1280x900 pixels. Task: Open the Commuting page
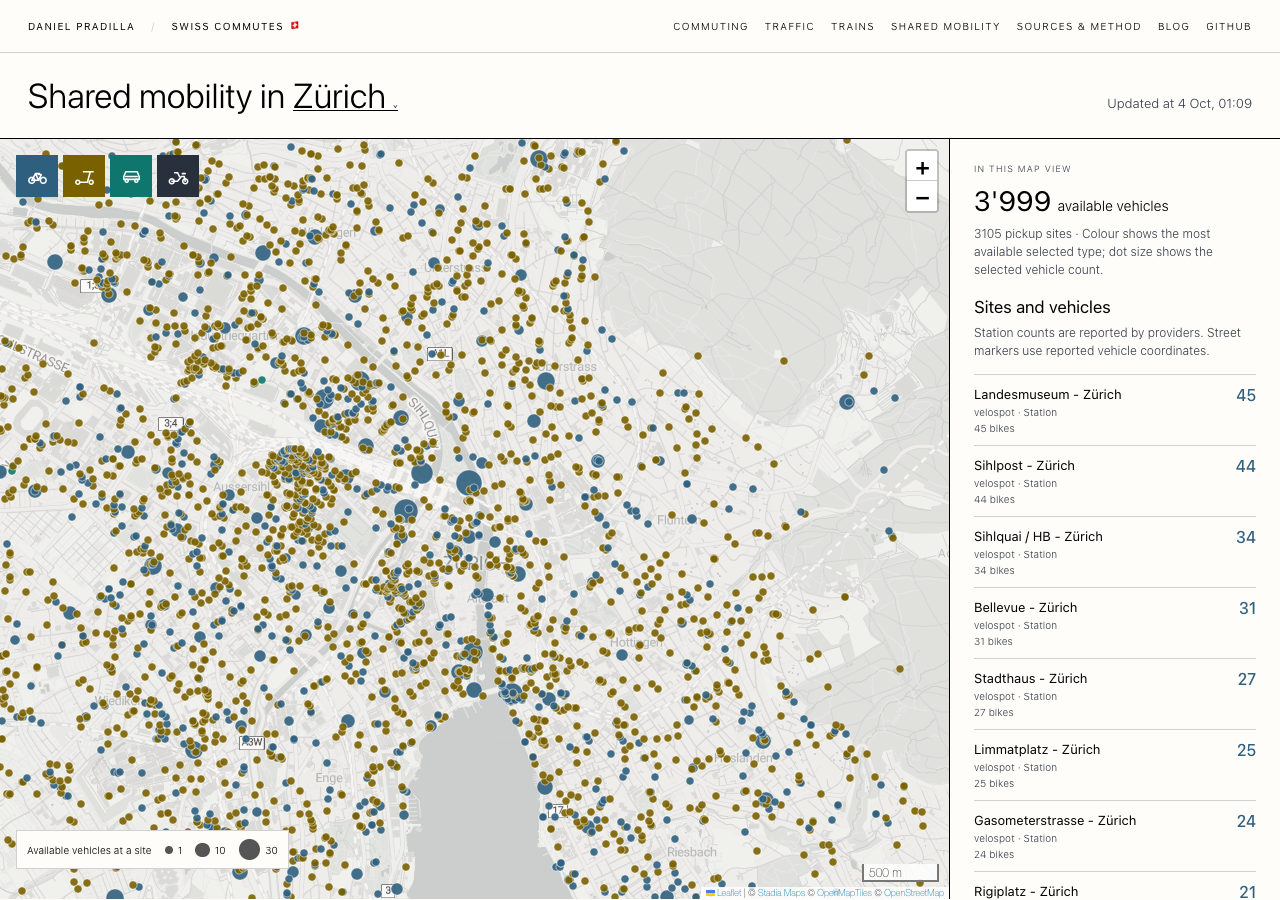(x=711, y=27)
